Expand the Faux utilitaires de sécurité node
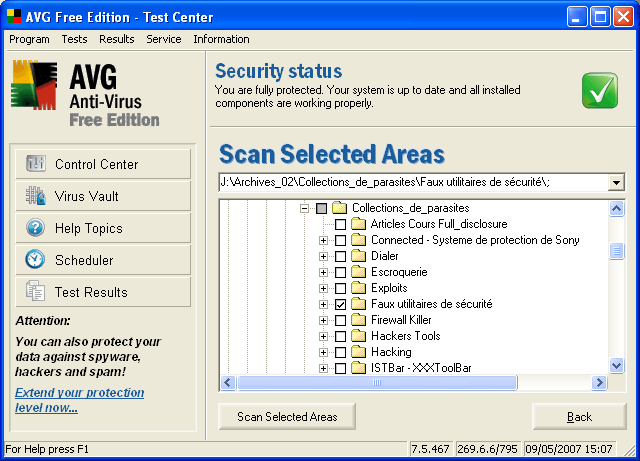This screenshot has height=461, width=640. point(323,304)
